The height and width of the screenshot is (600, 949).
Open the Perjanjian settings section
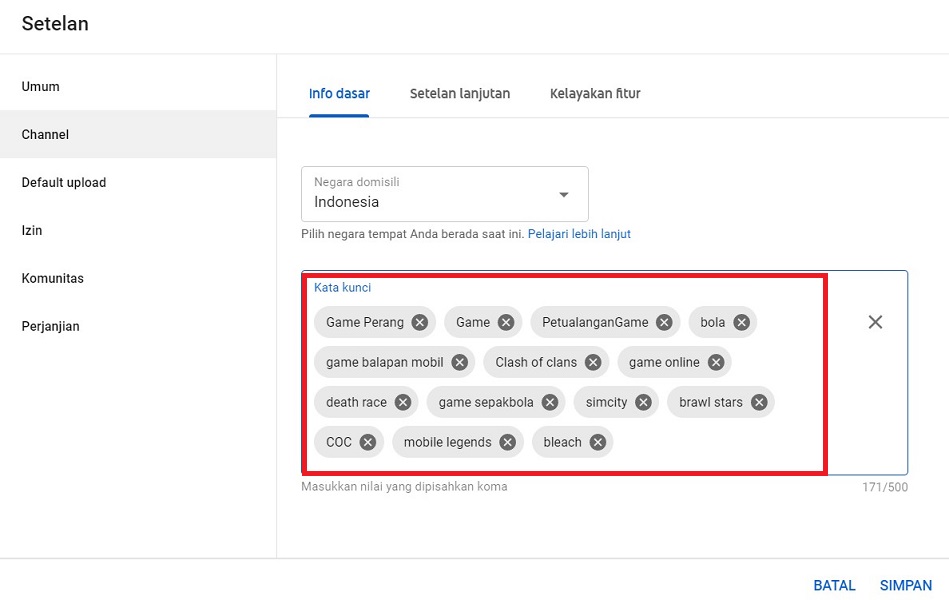[x=138, y=326]
